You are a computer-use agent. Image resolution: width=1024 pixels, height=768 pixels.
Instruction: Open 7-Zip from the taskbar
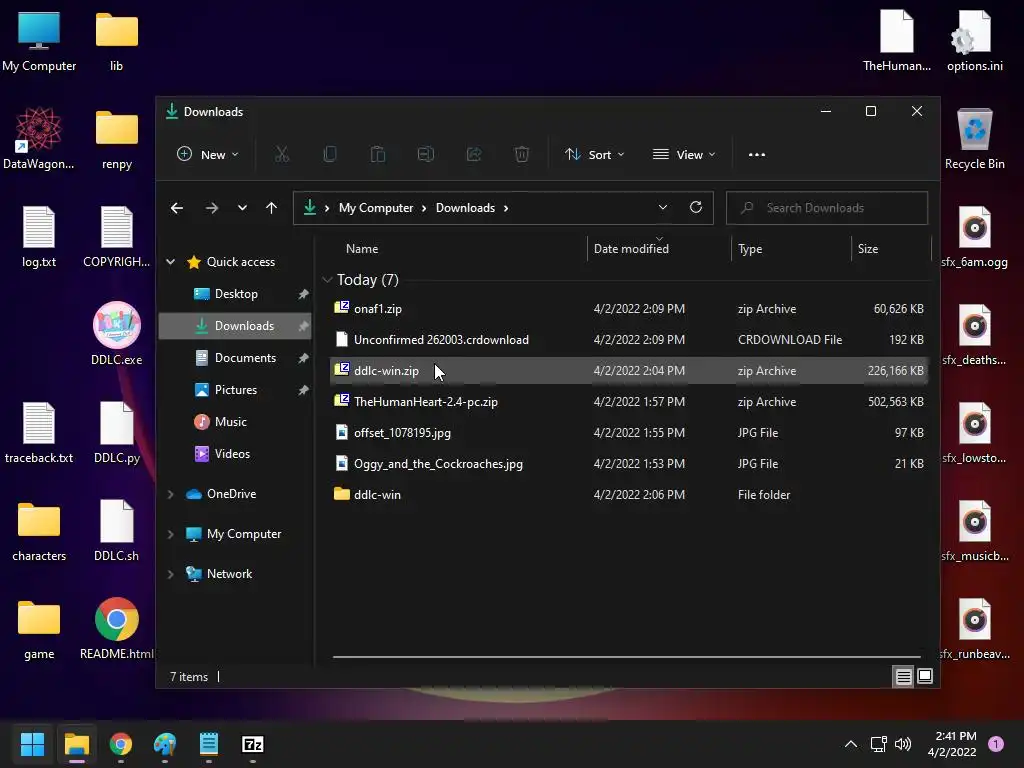253,744
